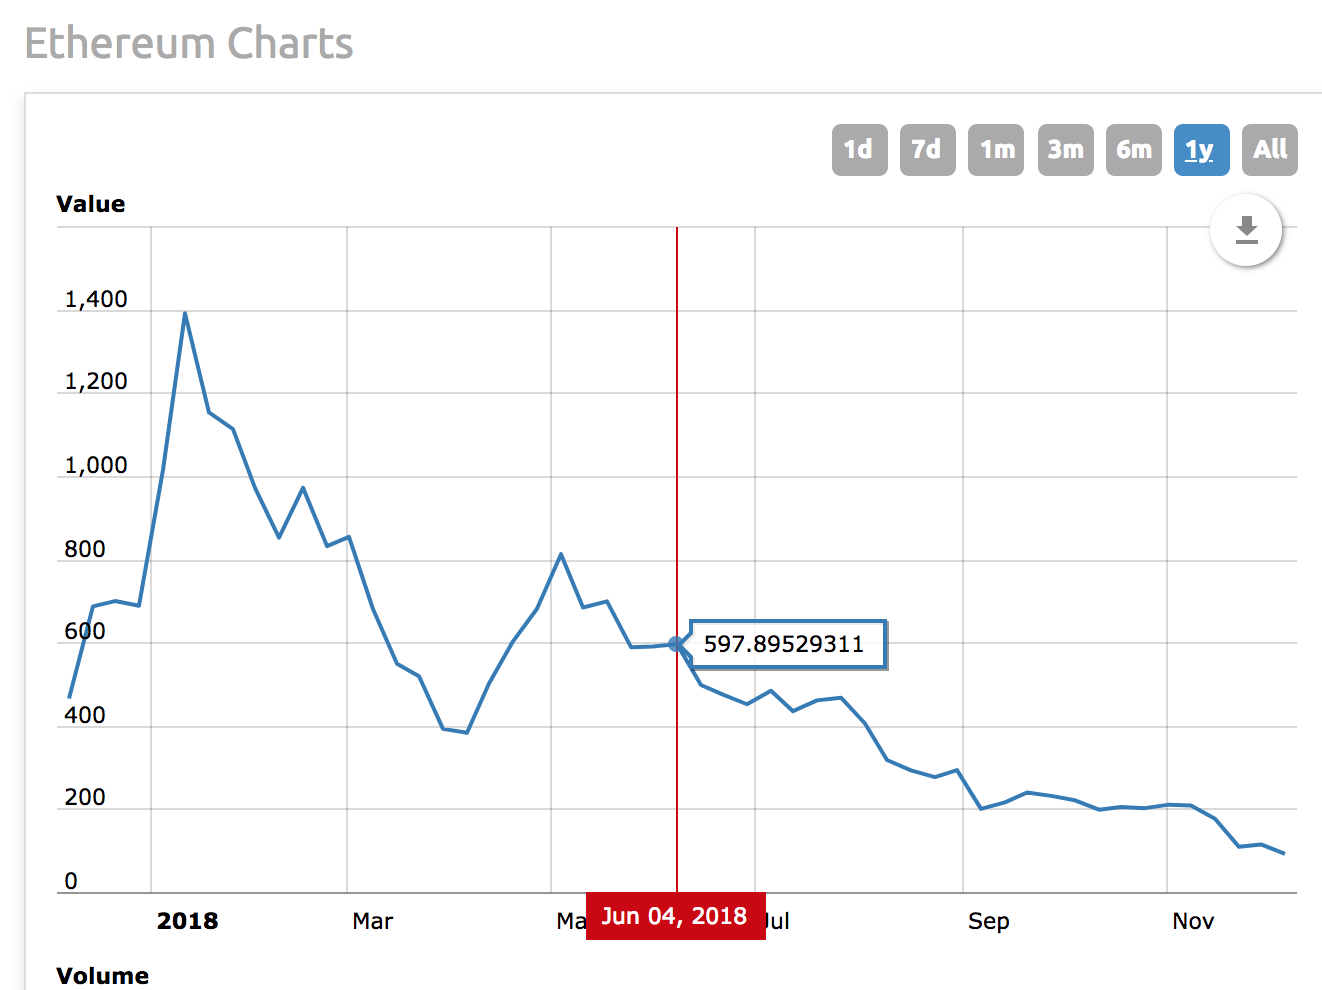Image resolution: width=1322 pixels, height=990 pixels.
Task: Click the Jun 04, 2018 date marker
Action: tap(675, 916)
